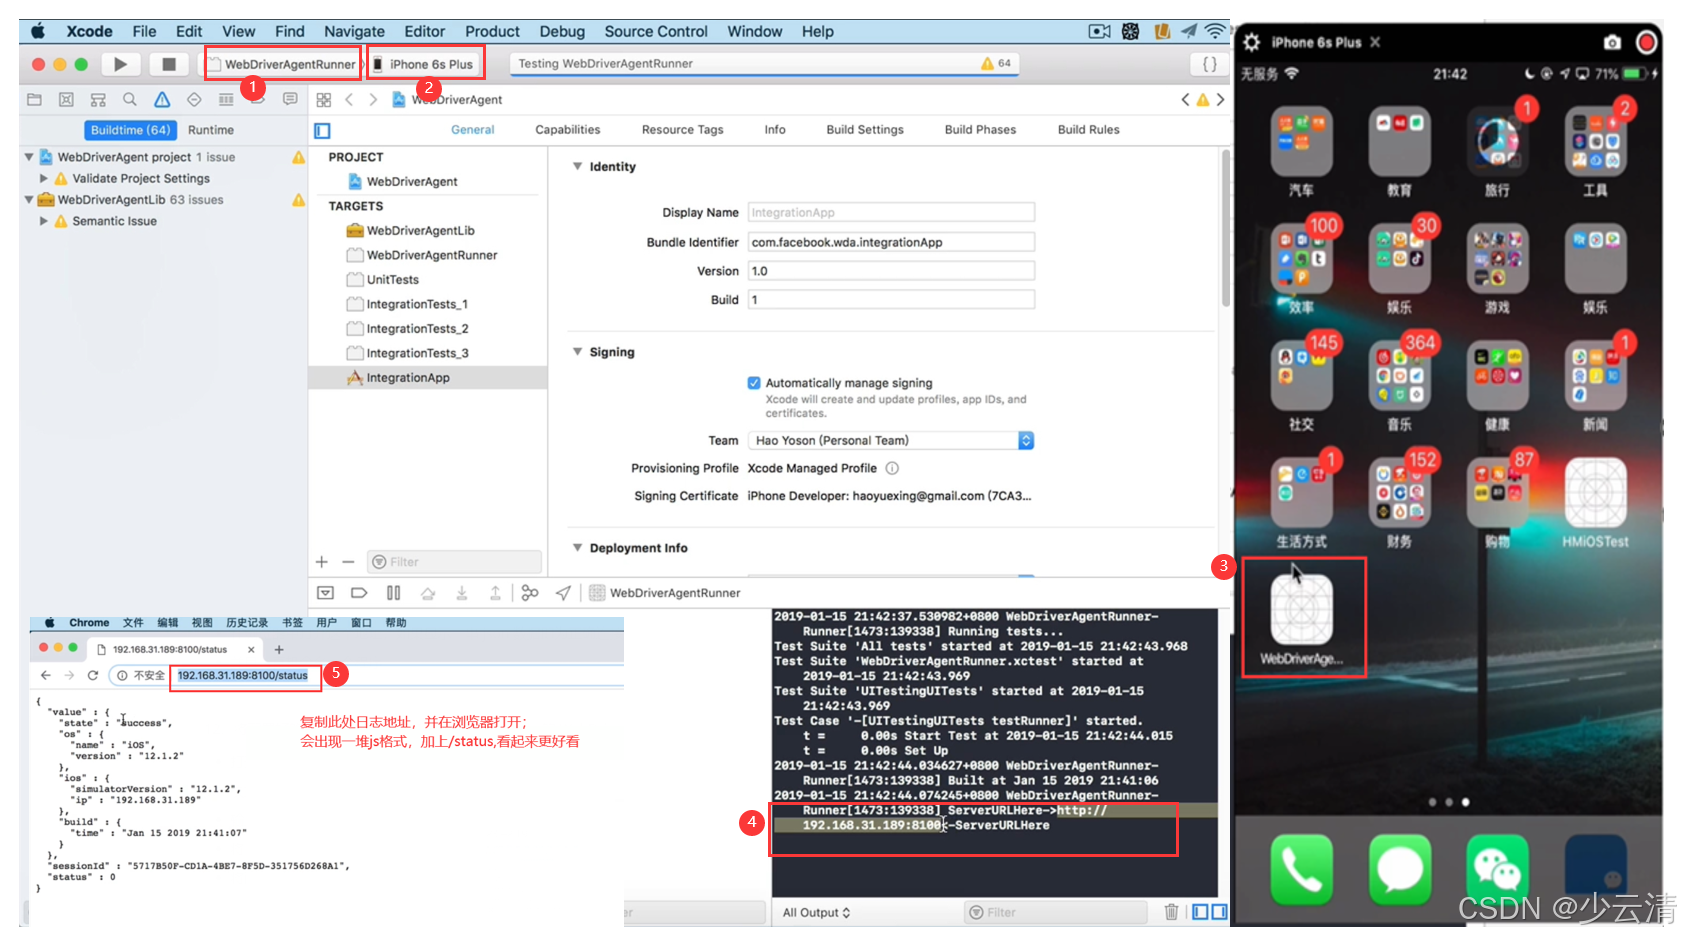Open the Test navigator diamond icon

pyautogui.click(x=194, y=100)
